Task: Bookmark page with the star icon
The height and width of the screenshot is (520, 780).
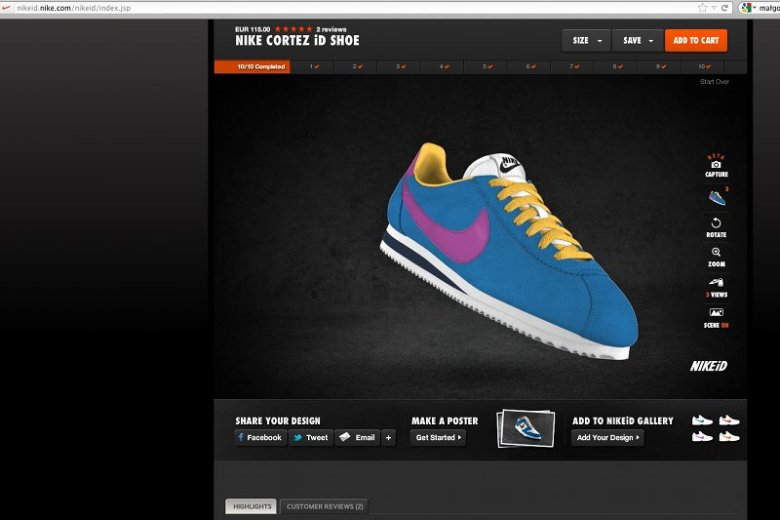Action: (x=702, y=8)
